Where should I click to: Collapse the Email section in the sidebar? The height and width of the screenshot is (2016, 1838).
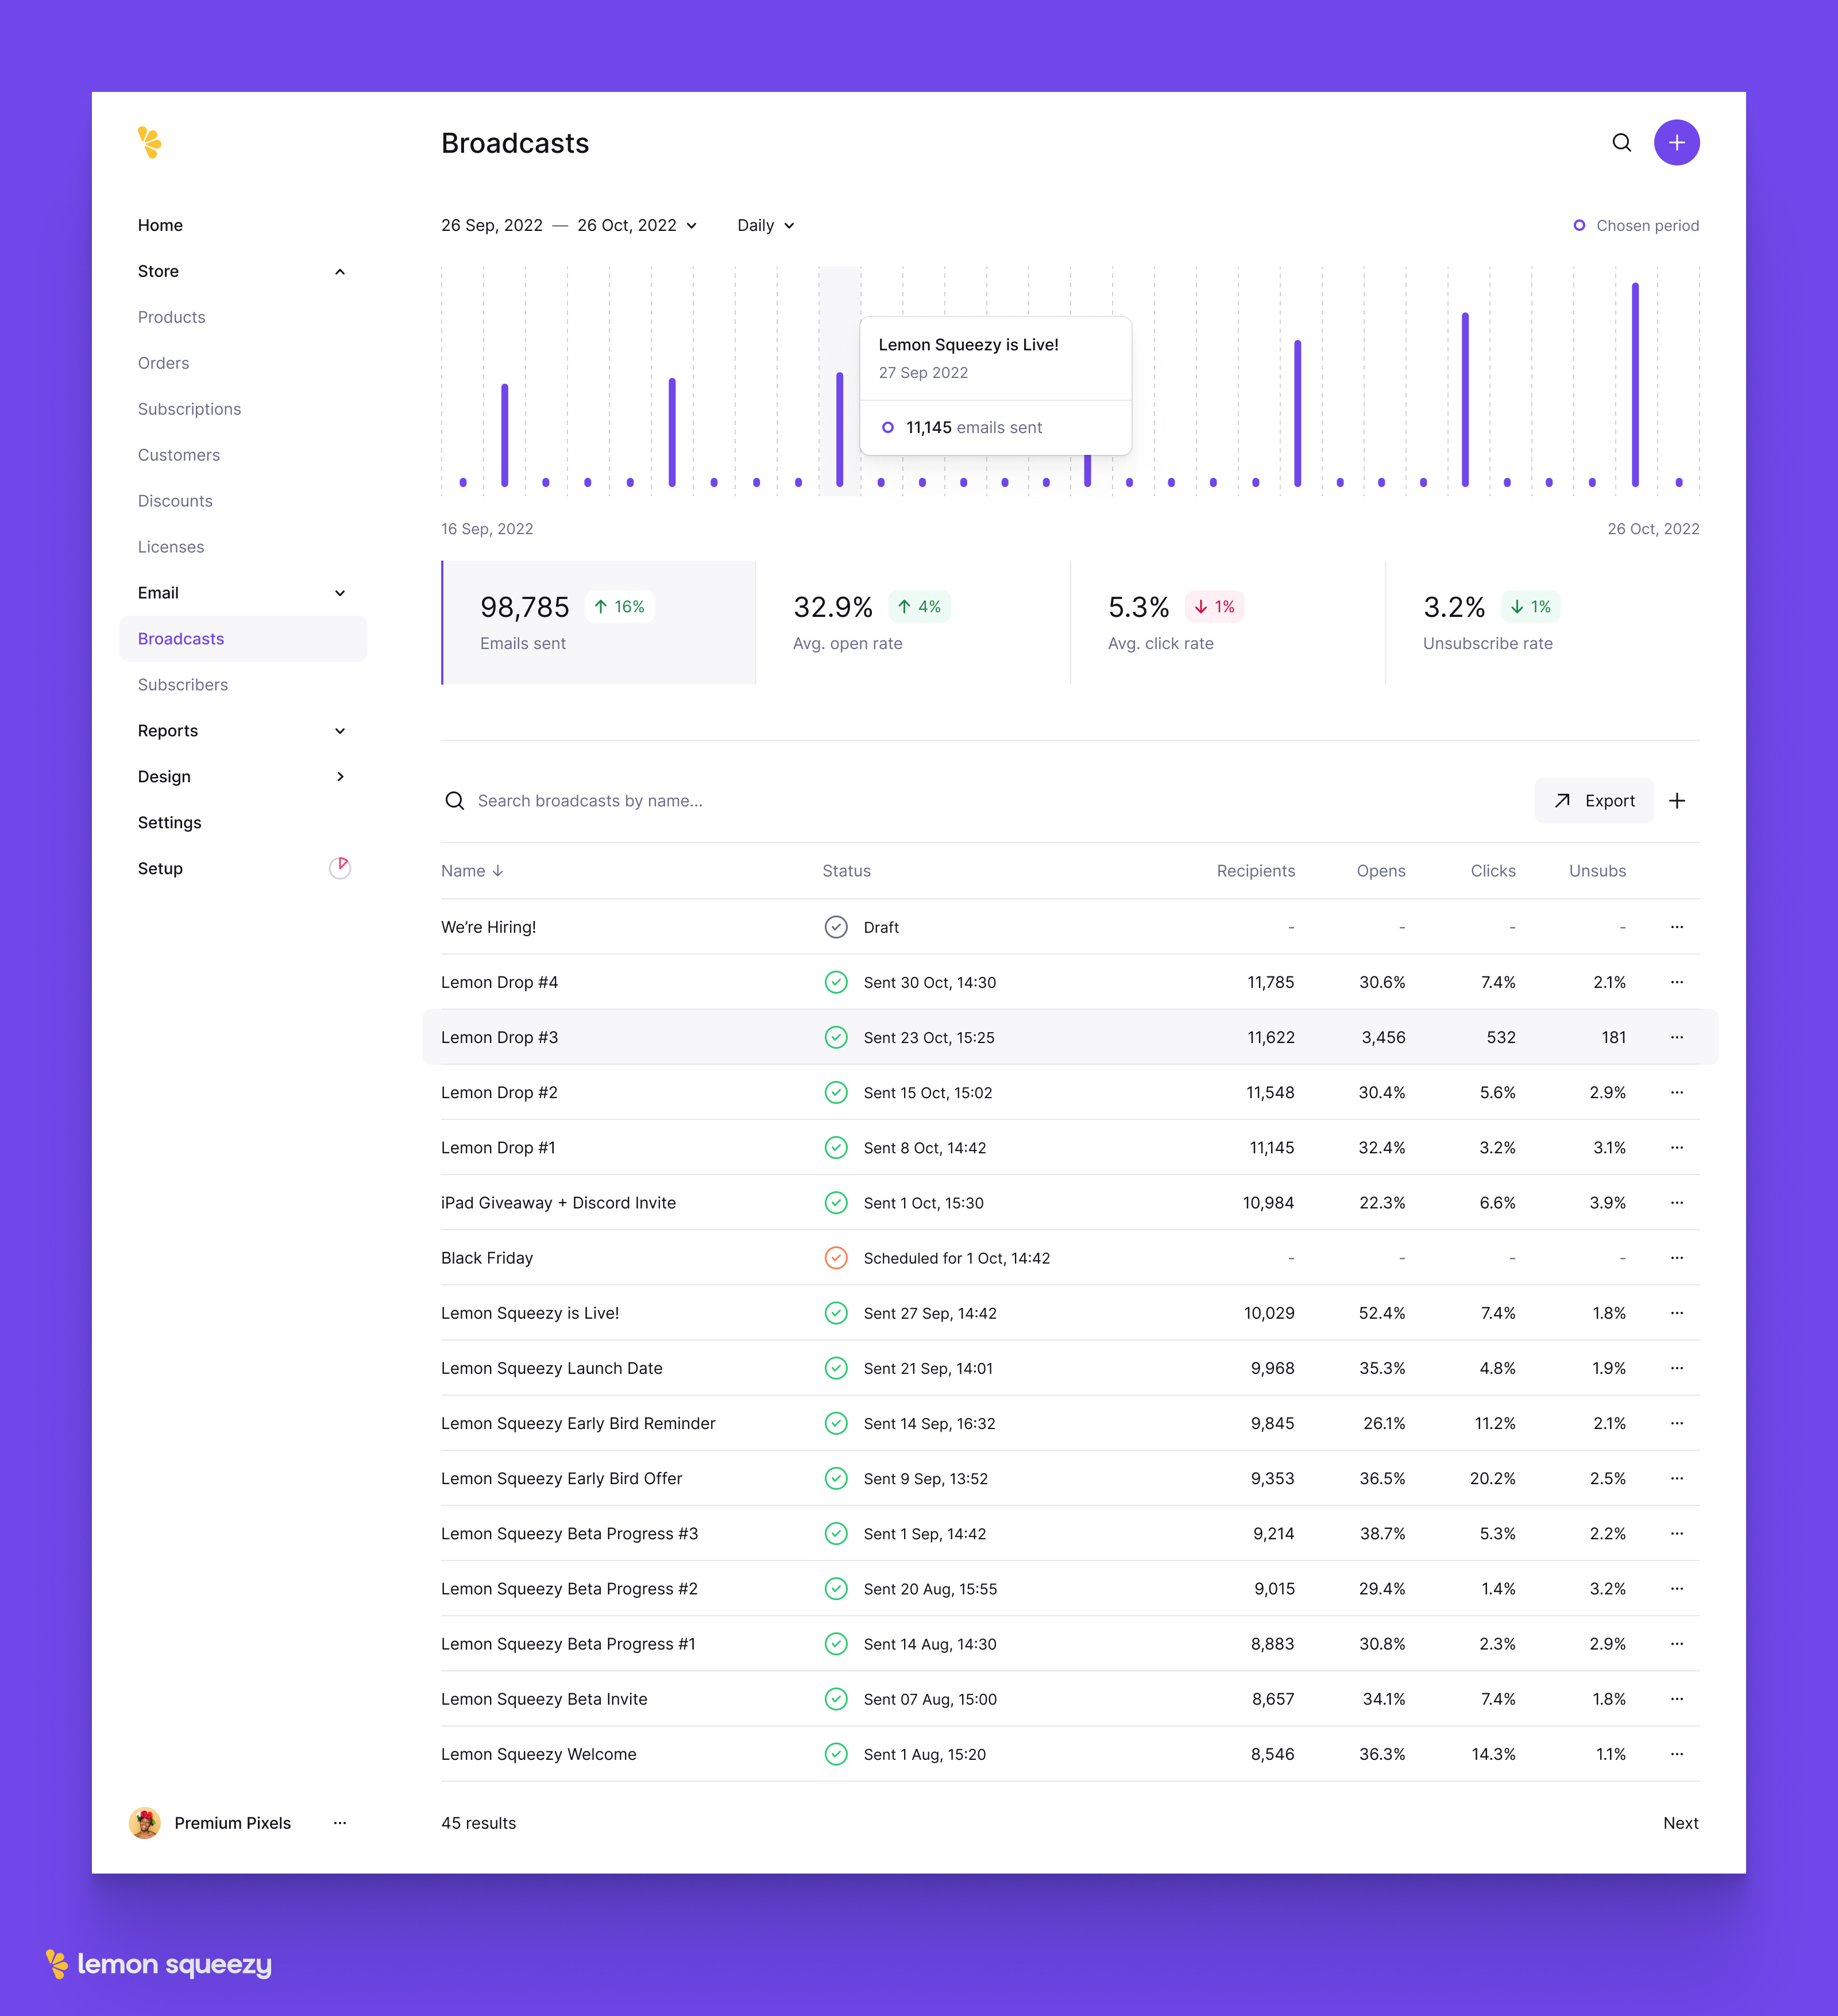(x=340, y=592)
